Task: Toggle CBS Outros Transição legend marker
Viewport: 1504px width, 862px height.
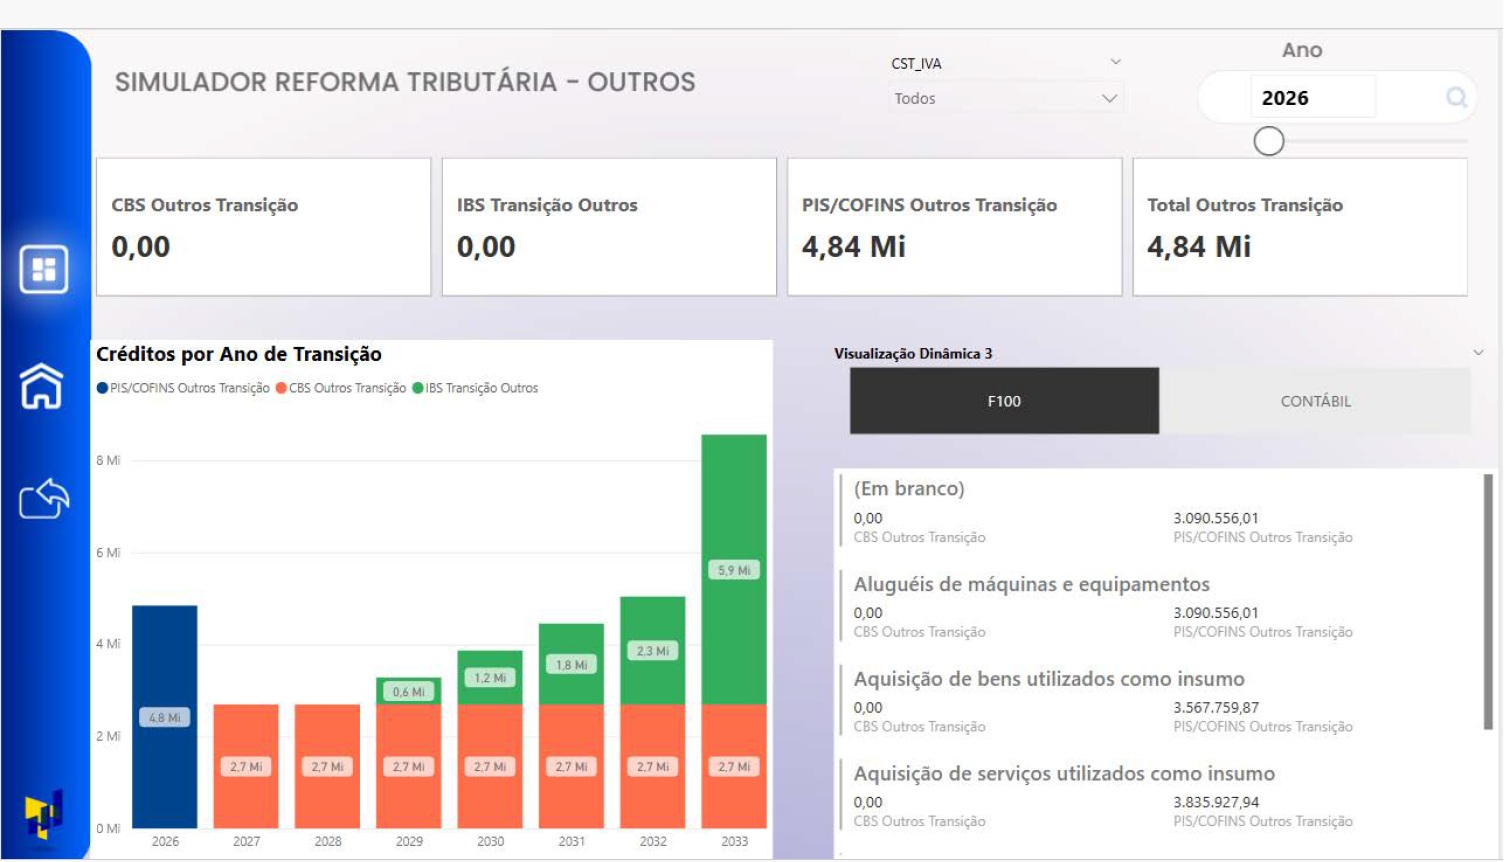Action: coord(281,388)
